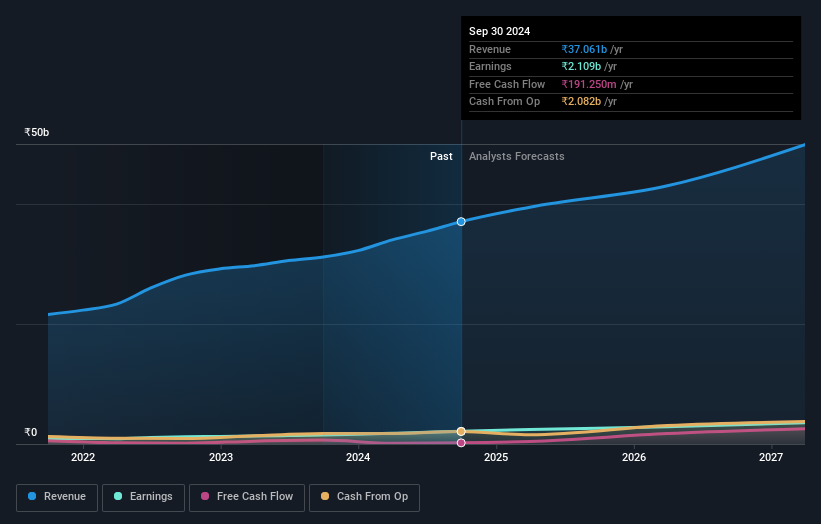This screenshot has width=821, height=524.
Task: Click the ₹50b y-axis label
Action: pos(37,132)
